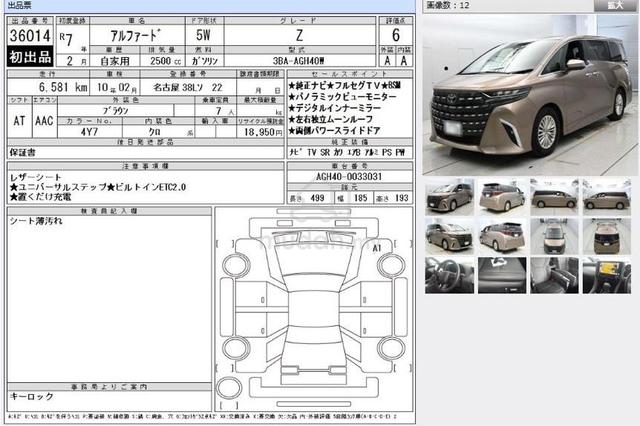The image size is (640, 426).
Task: Click the A1 damage mark on diagram
Action: click(x=376, y=248)
